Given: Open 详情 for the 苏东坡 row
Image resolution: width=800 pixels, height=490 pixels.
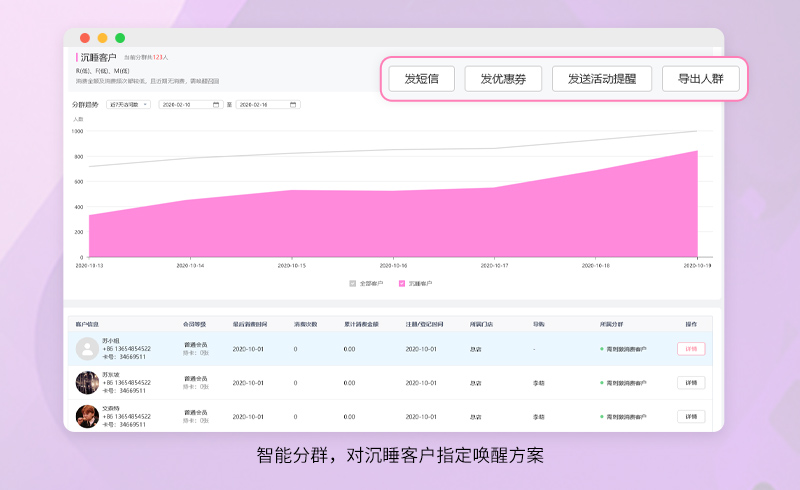Looking at the screenshot, I should (x=691, y=382).
